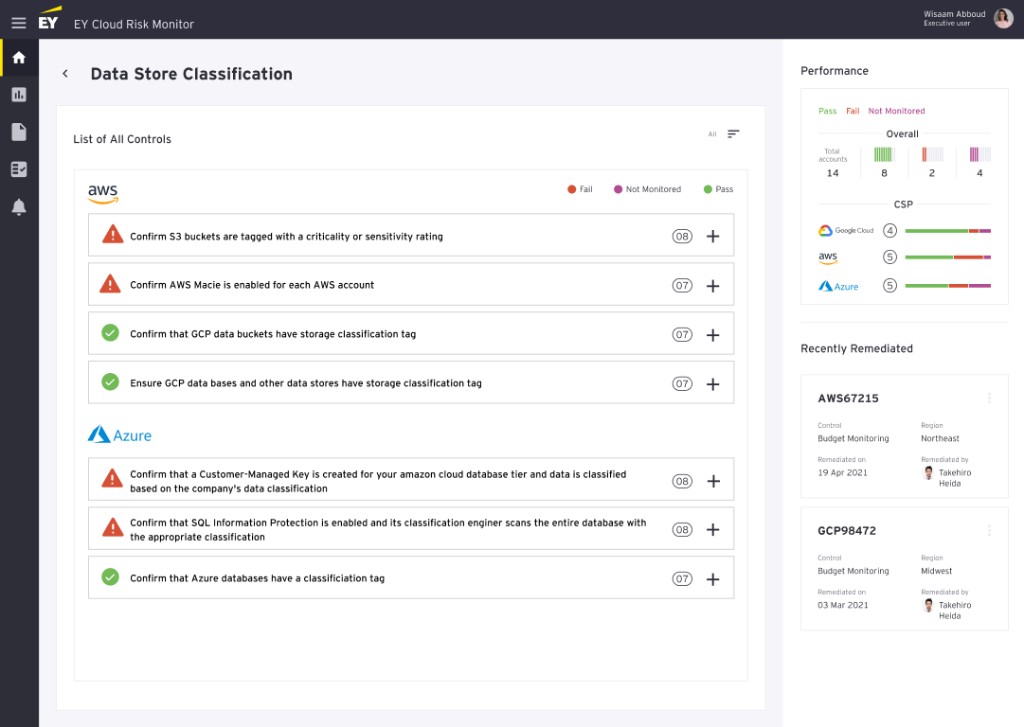Click total accounts value 14
1024x727 pixels.
(833, 173)
